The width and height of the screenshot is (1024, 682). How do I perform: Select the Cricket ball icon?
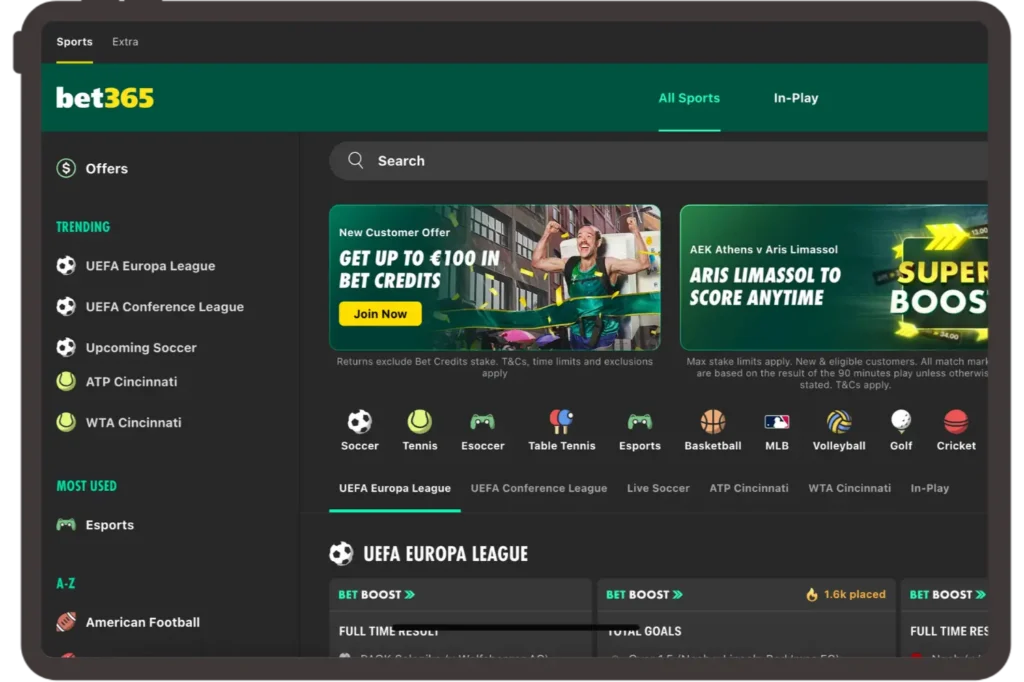[955, 422]
